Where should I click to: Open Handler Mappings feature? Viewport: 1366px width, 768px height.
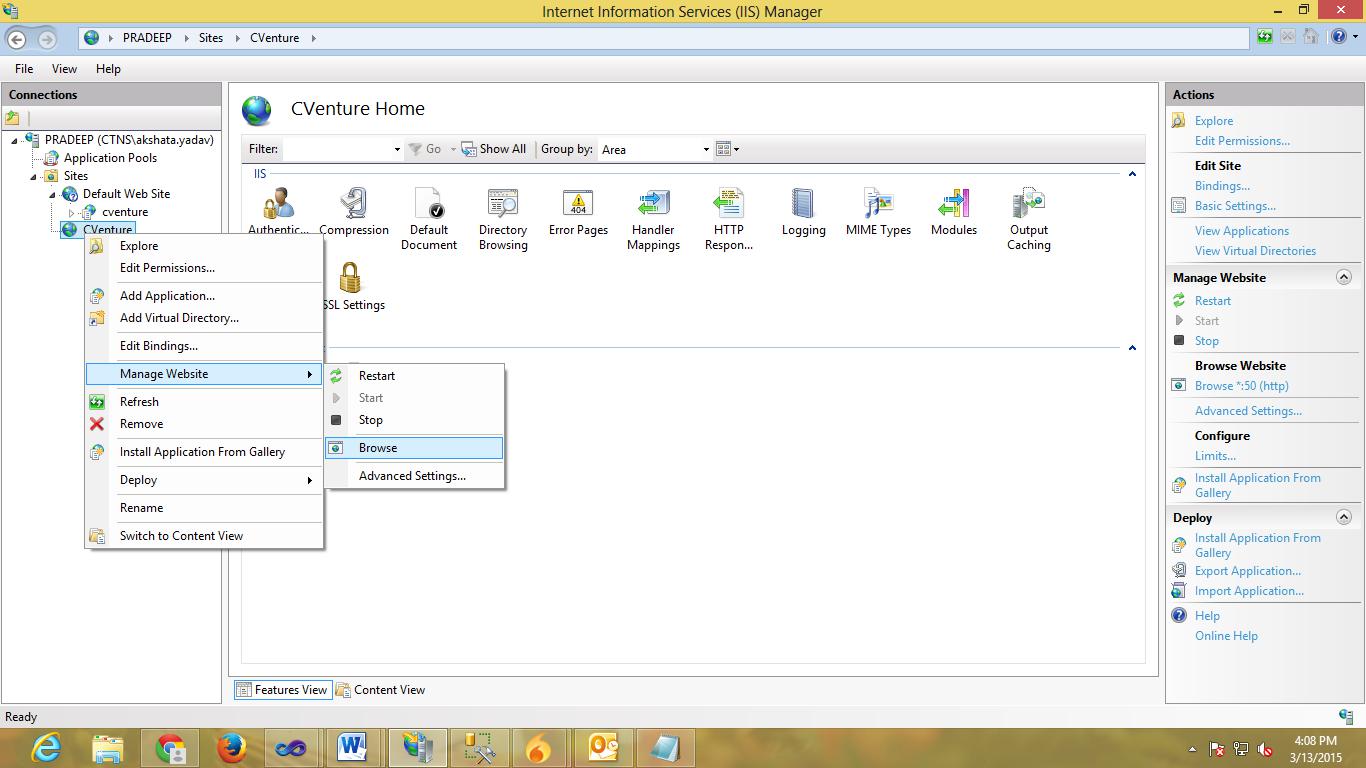coord(653,220)
